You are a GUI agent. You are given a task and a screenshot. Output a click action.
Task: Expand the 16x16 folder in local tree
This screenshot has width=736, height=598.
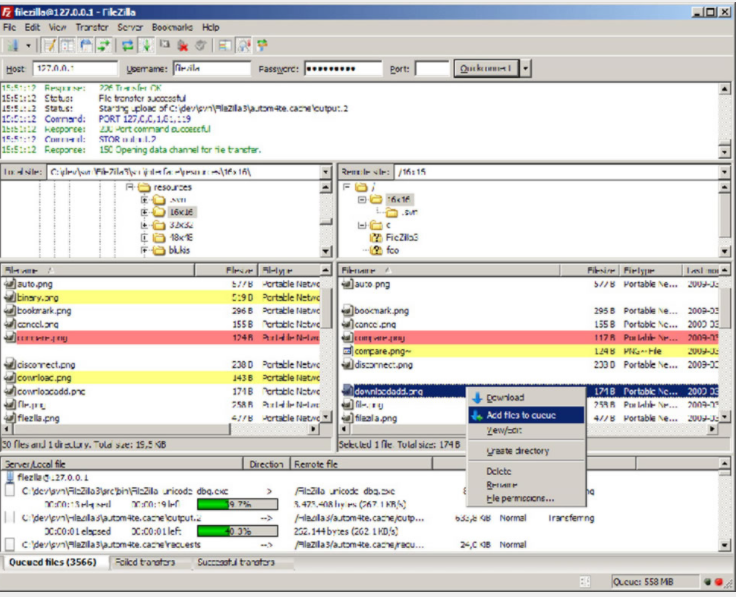click(x=145, y=211)
